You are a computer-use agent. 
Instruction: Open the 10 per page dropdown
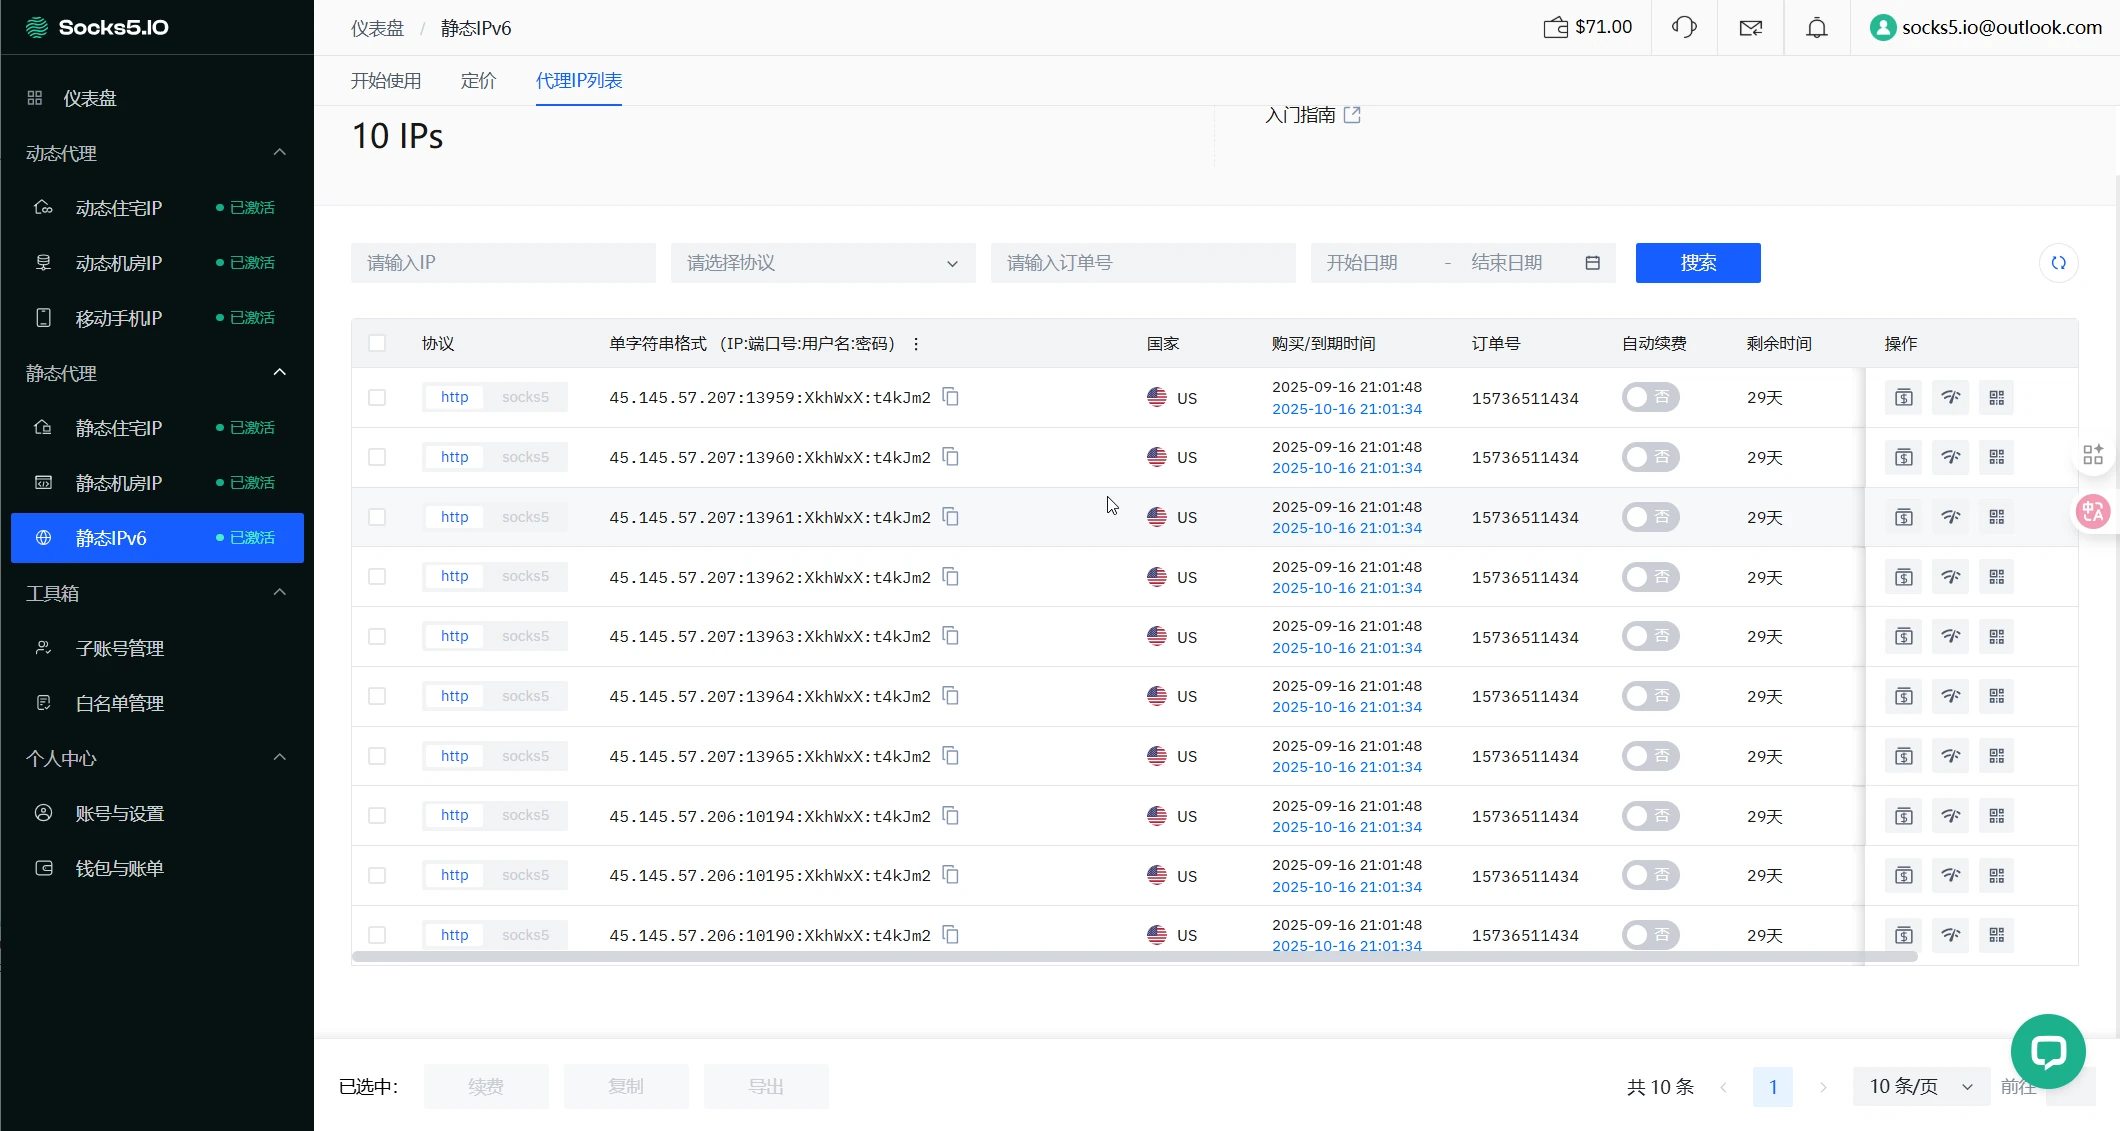point(1921,1087)
